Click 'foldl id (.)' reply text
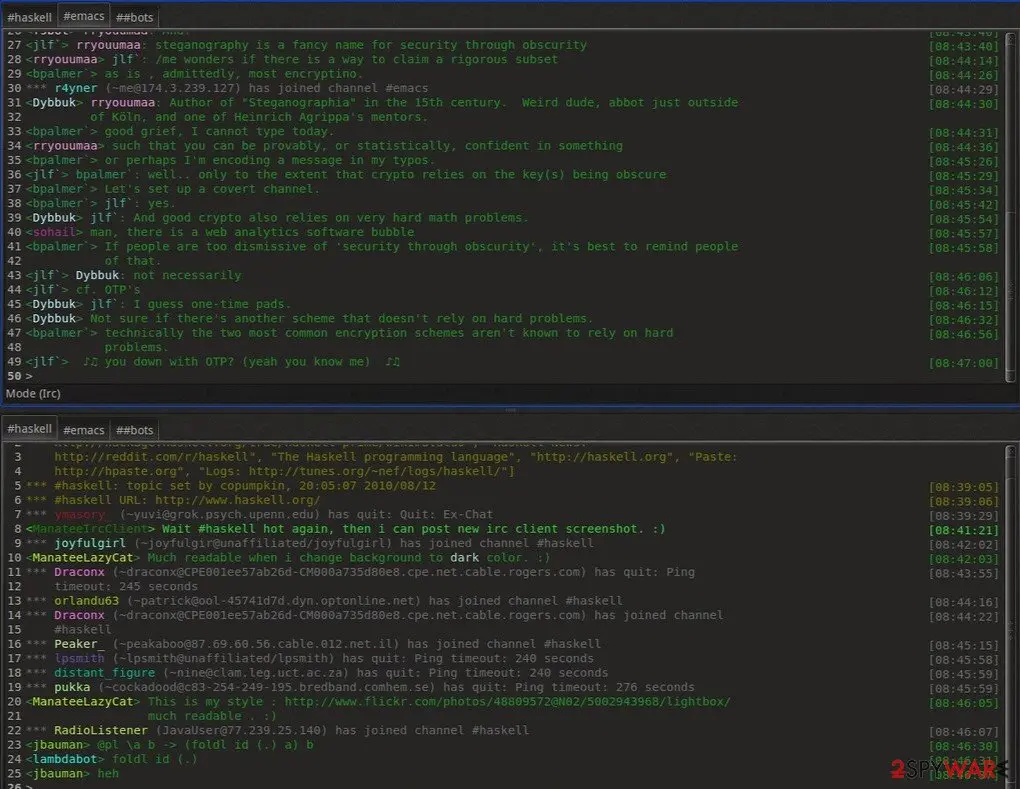Image resolution: width=1020 pixels, height=789 pixels. pyautogui.click(x=155, y=758)
